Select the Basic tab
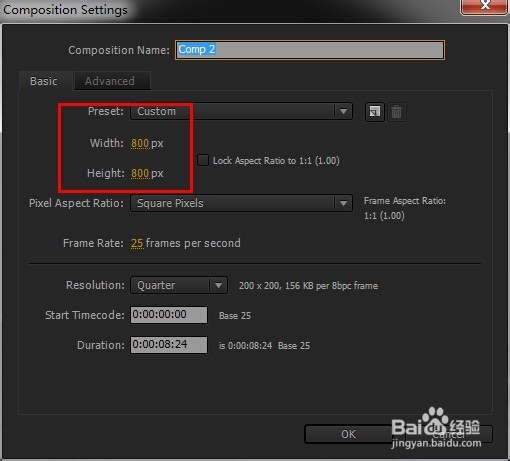510x461 pixels. pos(45,81)
